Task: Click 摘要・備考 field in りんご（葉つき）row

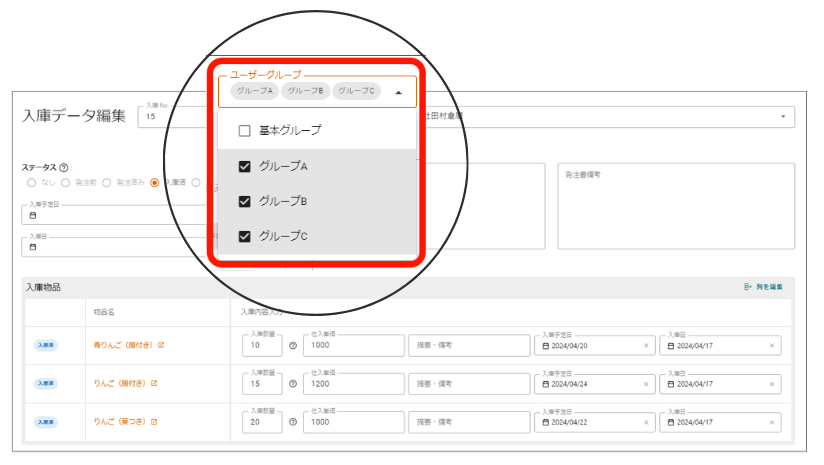Action: pos(469,422)
